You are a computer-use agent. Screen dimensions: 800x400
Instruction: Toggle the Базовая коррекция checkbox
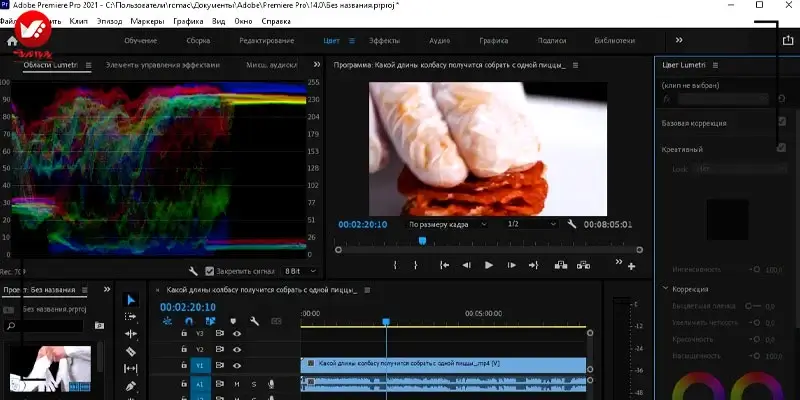tap(781, 121)
